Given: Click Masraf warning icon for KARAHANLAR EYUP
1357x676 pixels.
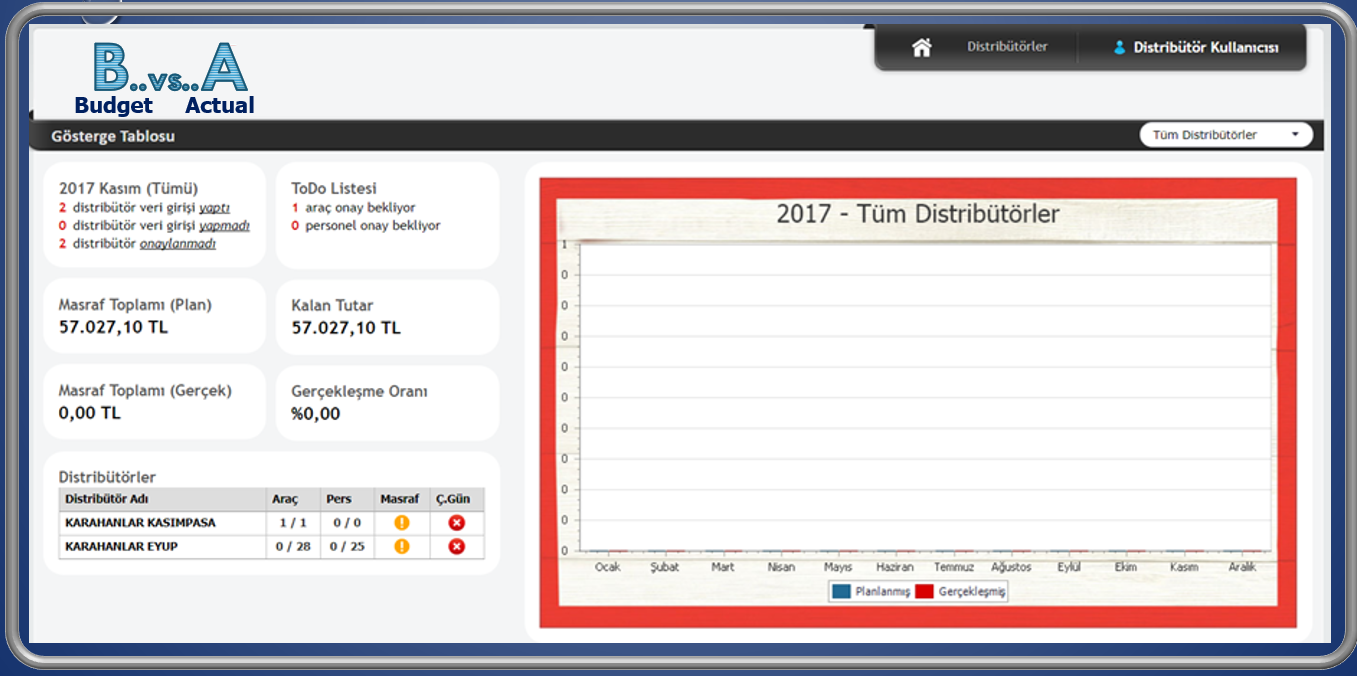Looking at the screenshot, I should point(402,546).
